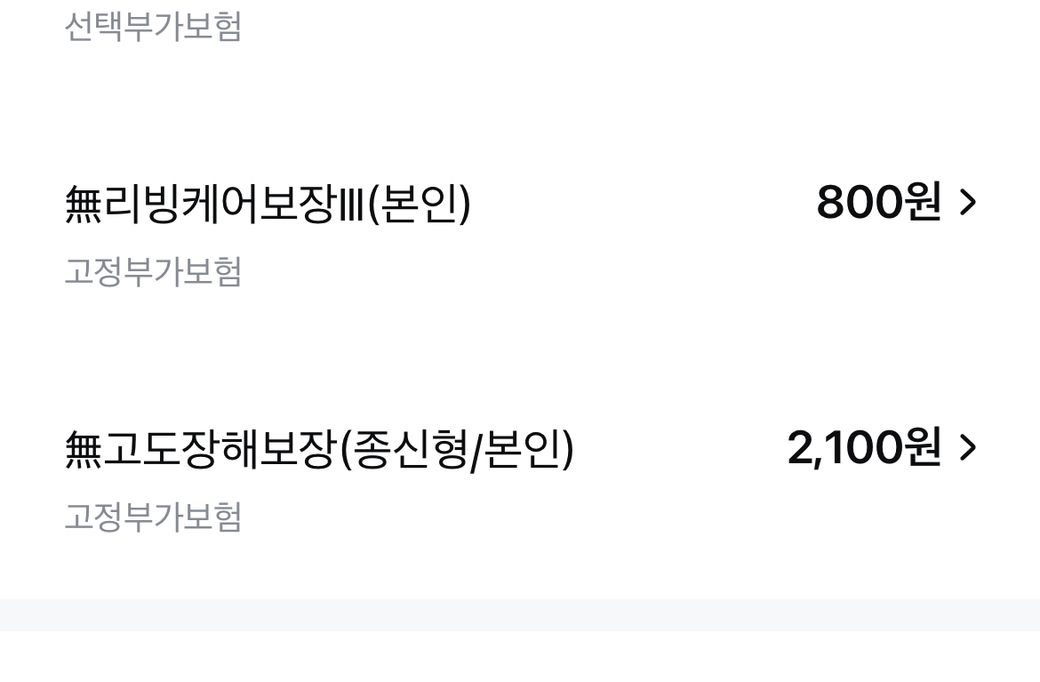Tap the 2,100원 premium amount
The width and height of the screenshot is (1040, 682).
[863, 448]
